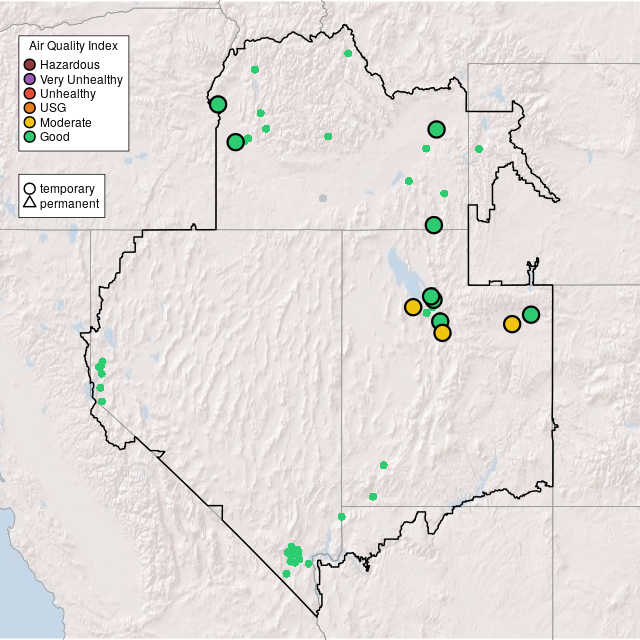Click the Hazardous maroon swatch in the legend

click(30, 65)
